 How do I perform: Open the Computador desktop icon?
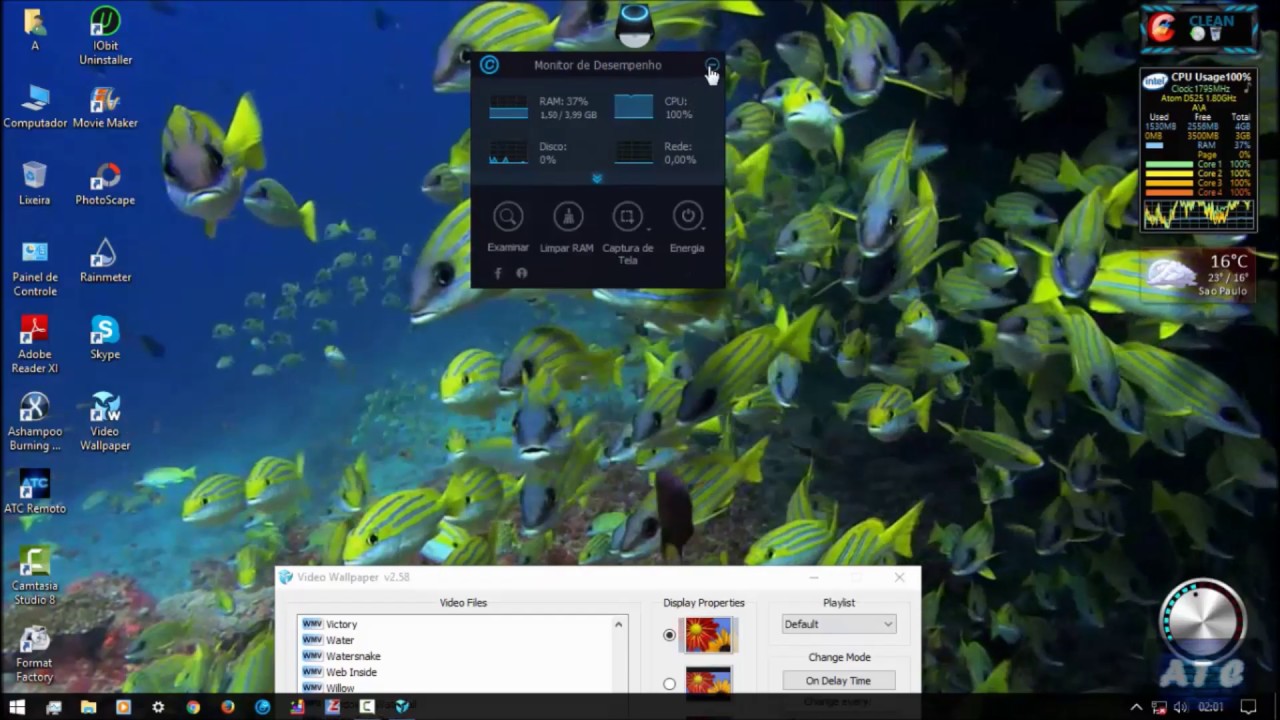[x=35, y=107]
